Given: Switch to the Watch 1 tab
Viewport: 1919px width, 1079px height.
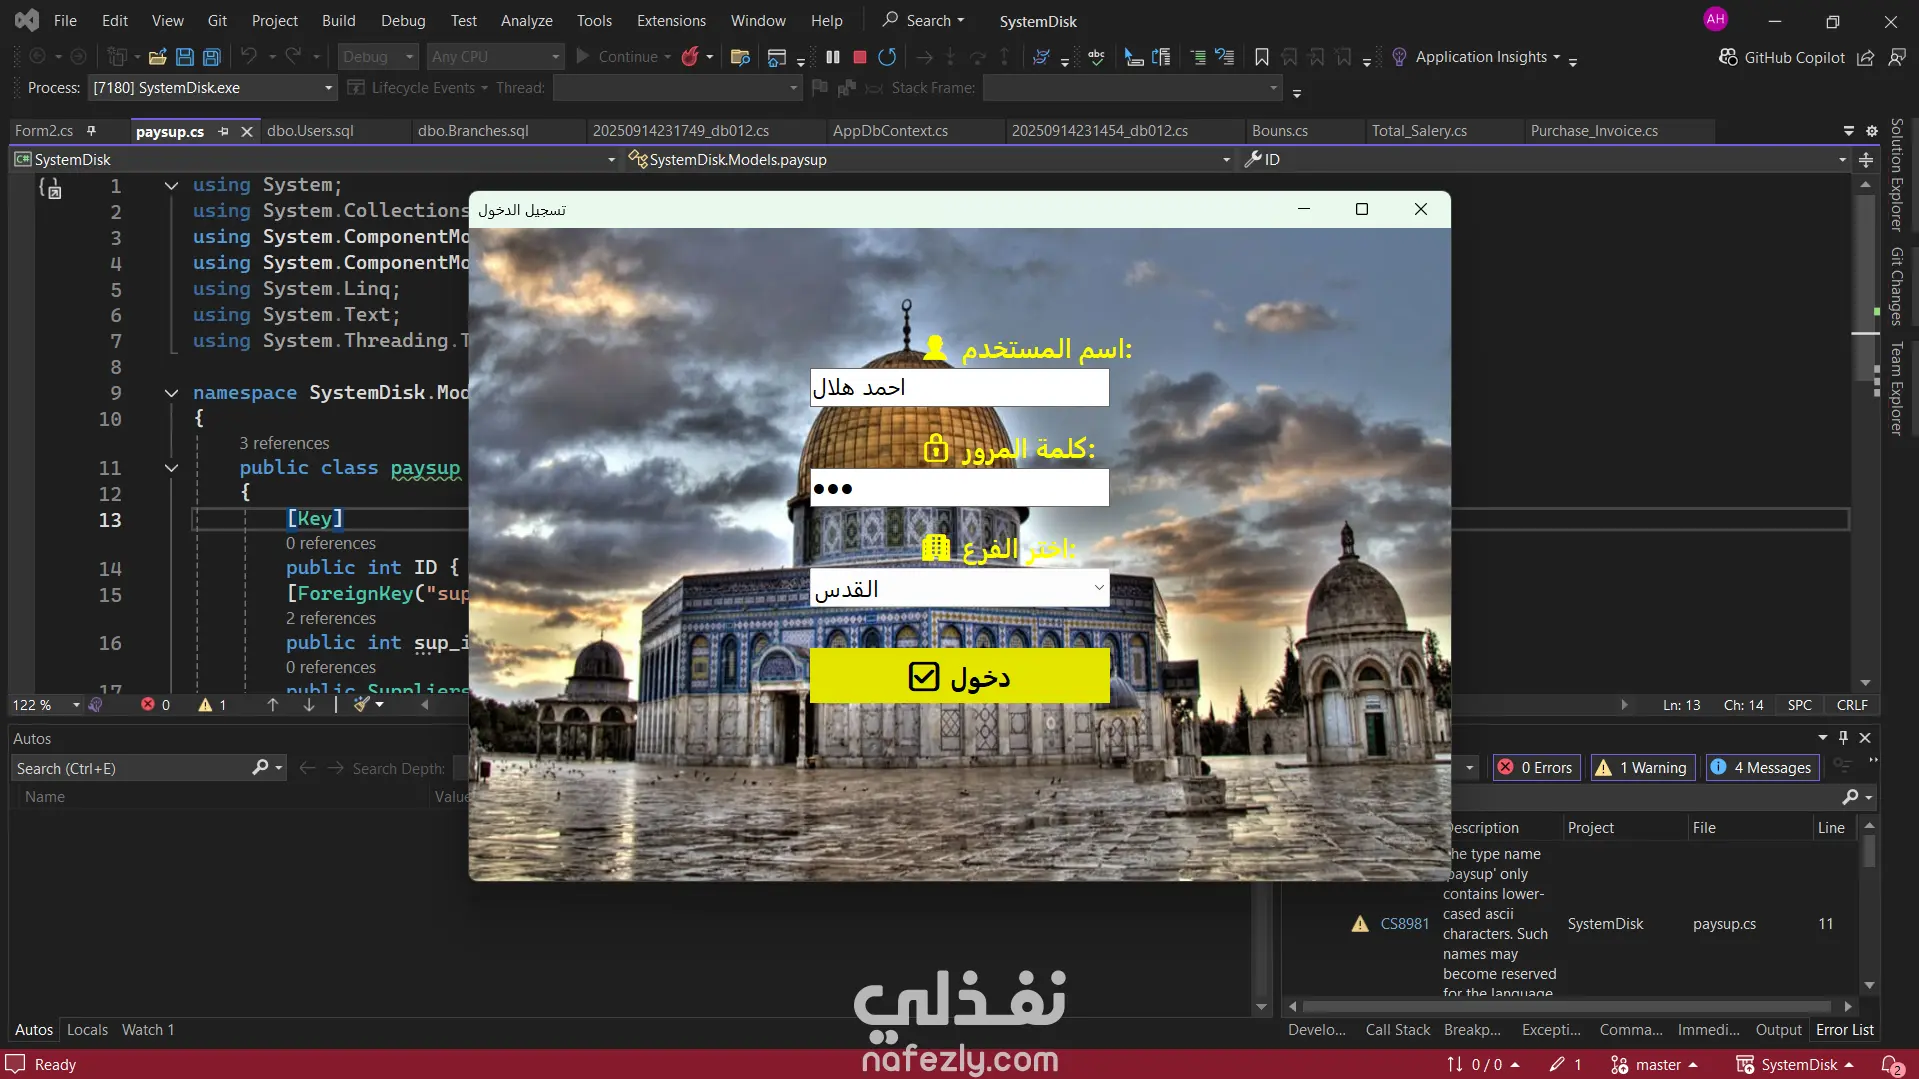Looking at the screenshot, I should point(148,1030).
